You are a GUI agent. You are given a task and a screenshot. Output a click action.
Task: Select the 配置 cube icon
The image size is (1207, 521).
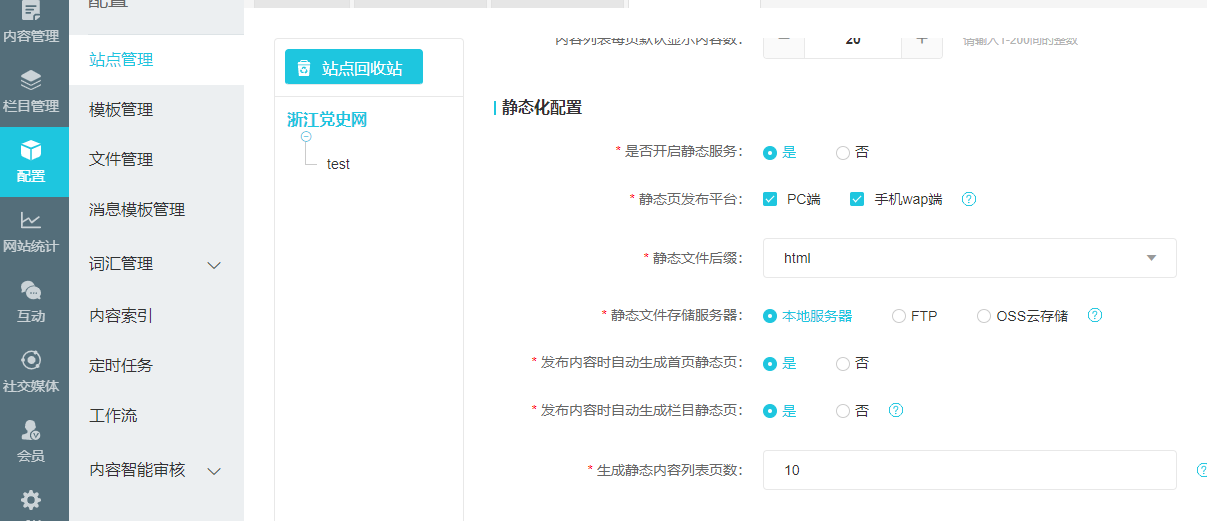[x=31, y=151]
